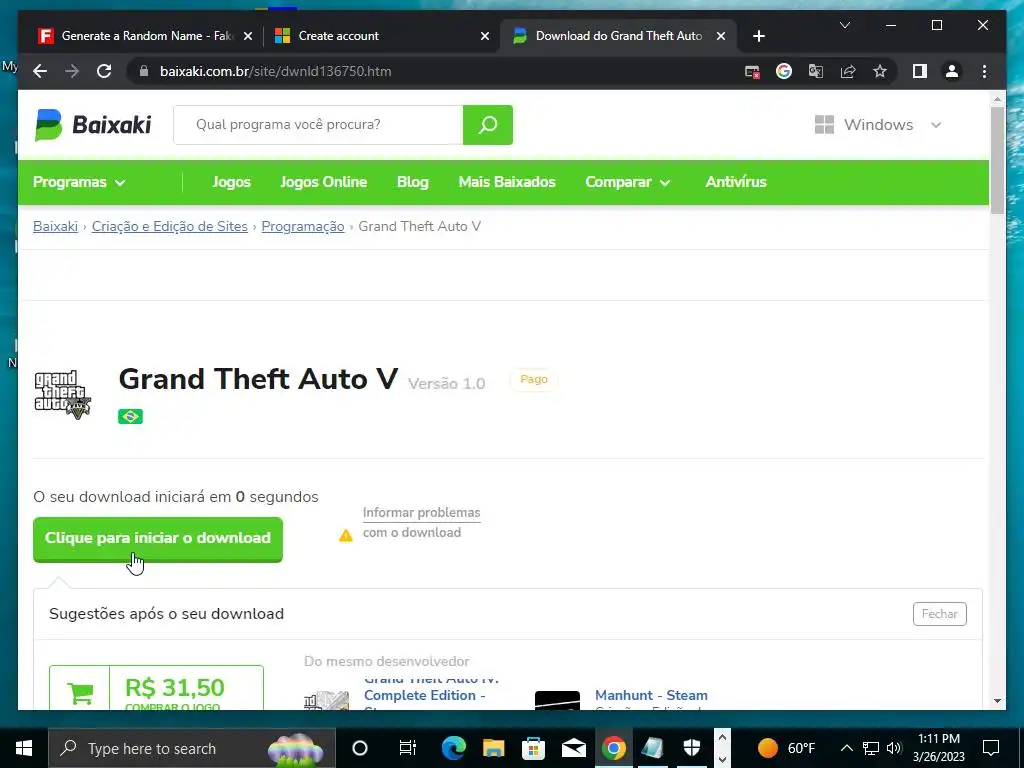
Task: Click the share page icon in address bar
Action: 848,71
